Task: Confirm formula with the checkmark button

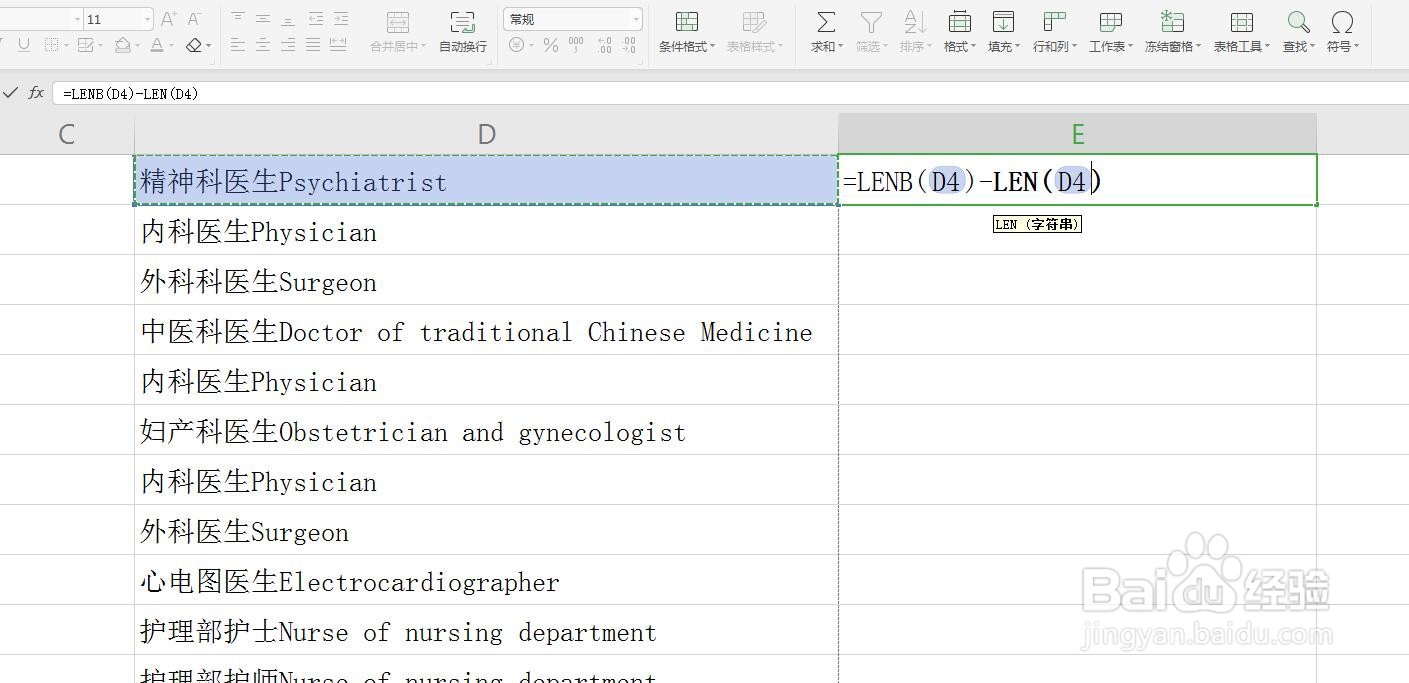Action: point(11,93)
